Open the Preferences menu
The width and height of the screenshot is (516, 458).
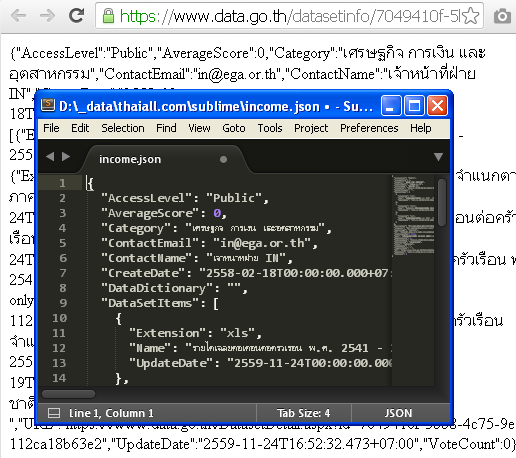tap(369, 128)
